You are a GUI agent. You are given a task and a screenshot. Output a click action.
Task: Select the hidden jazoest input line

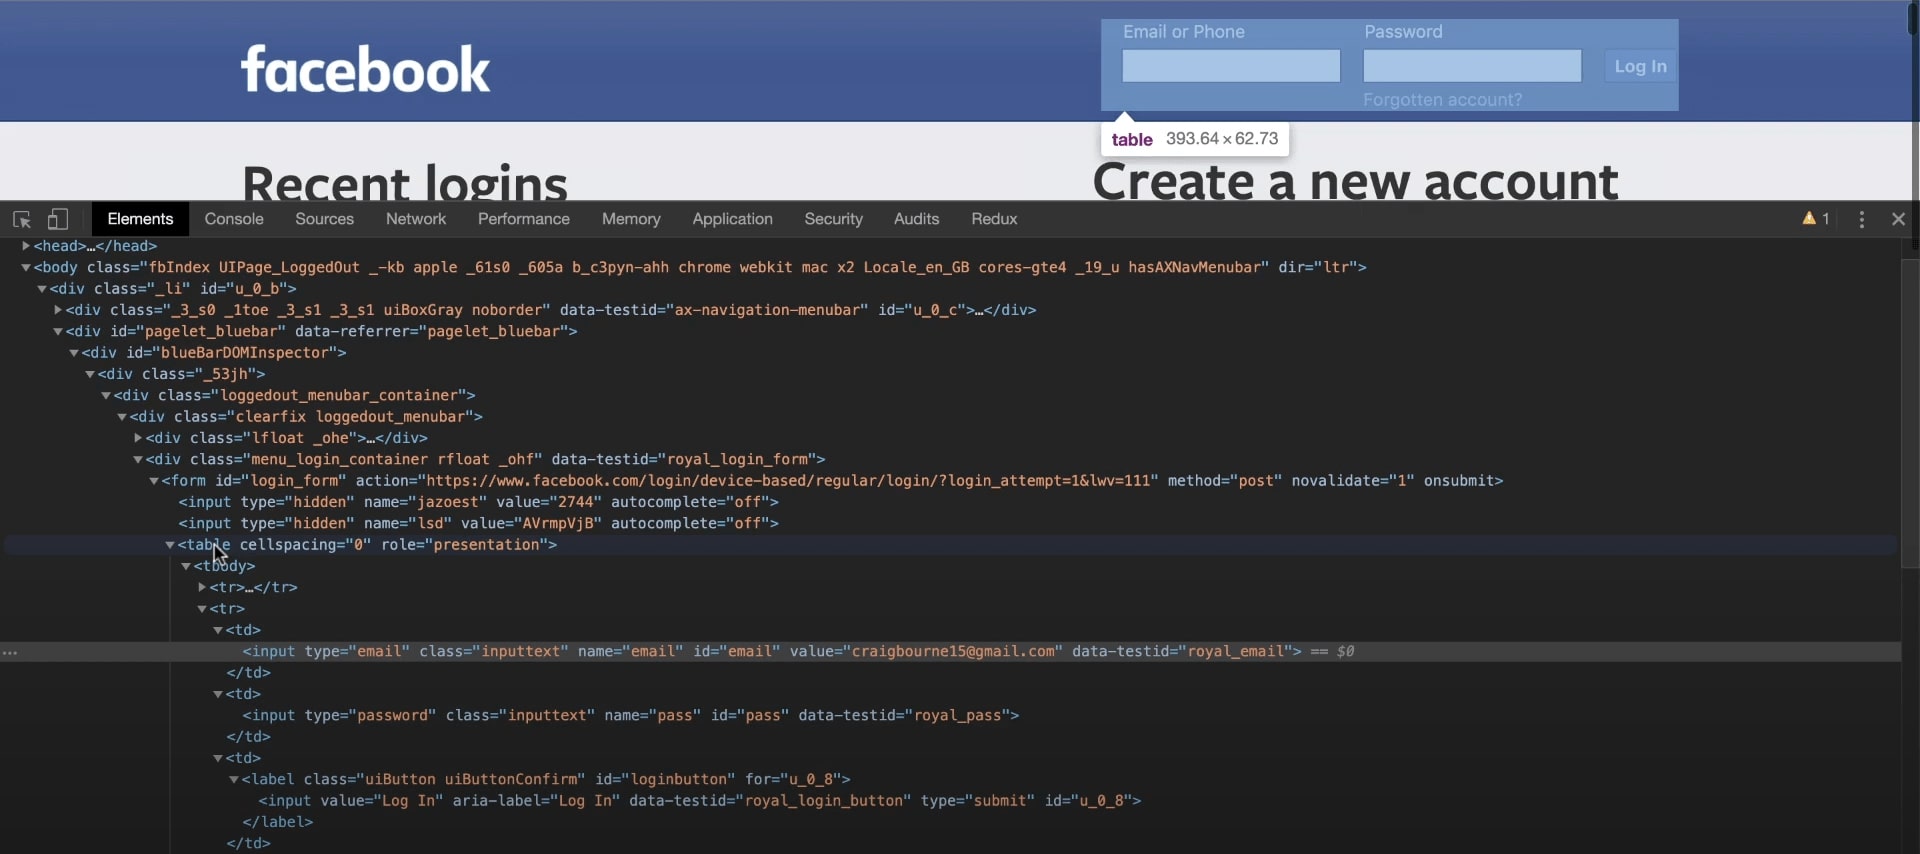478,502
